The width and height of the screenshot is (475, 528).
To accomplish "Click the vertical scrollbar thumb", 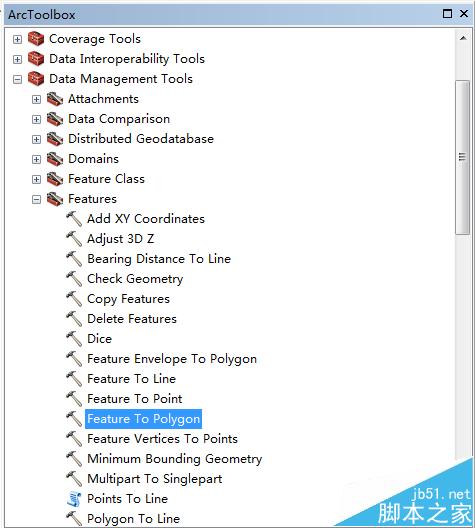I will pyautogui.click(x=463, y=157).
